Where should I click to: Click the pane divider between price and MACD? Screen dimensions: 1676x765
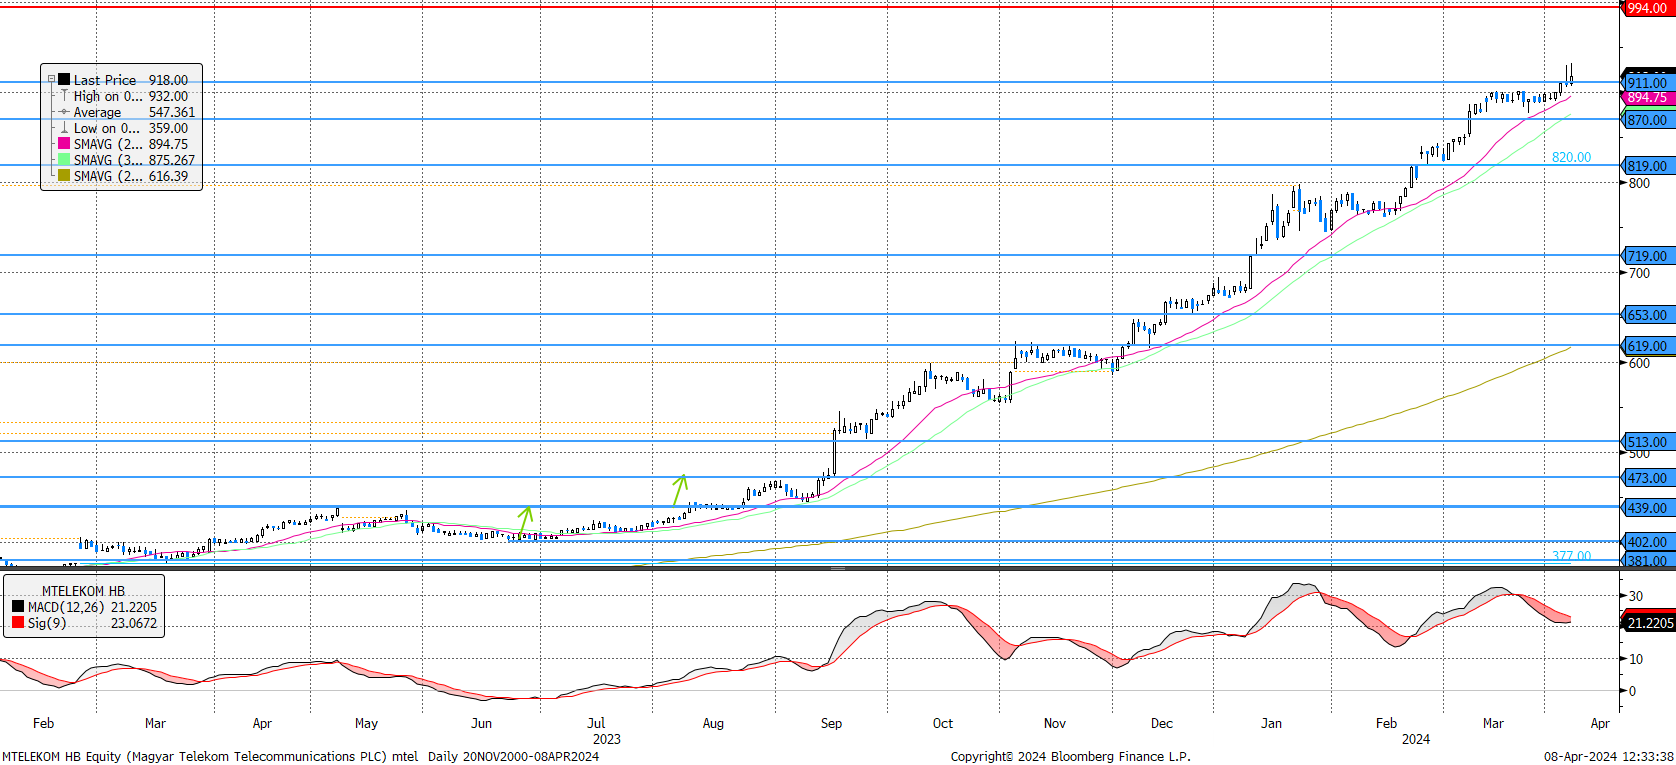click(838, 568)
